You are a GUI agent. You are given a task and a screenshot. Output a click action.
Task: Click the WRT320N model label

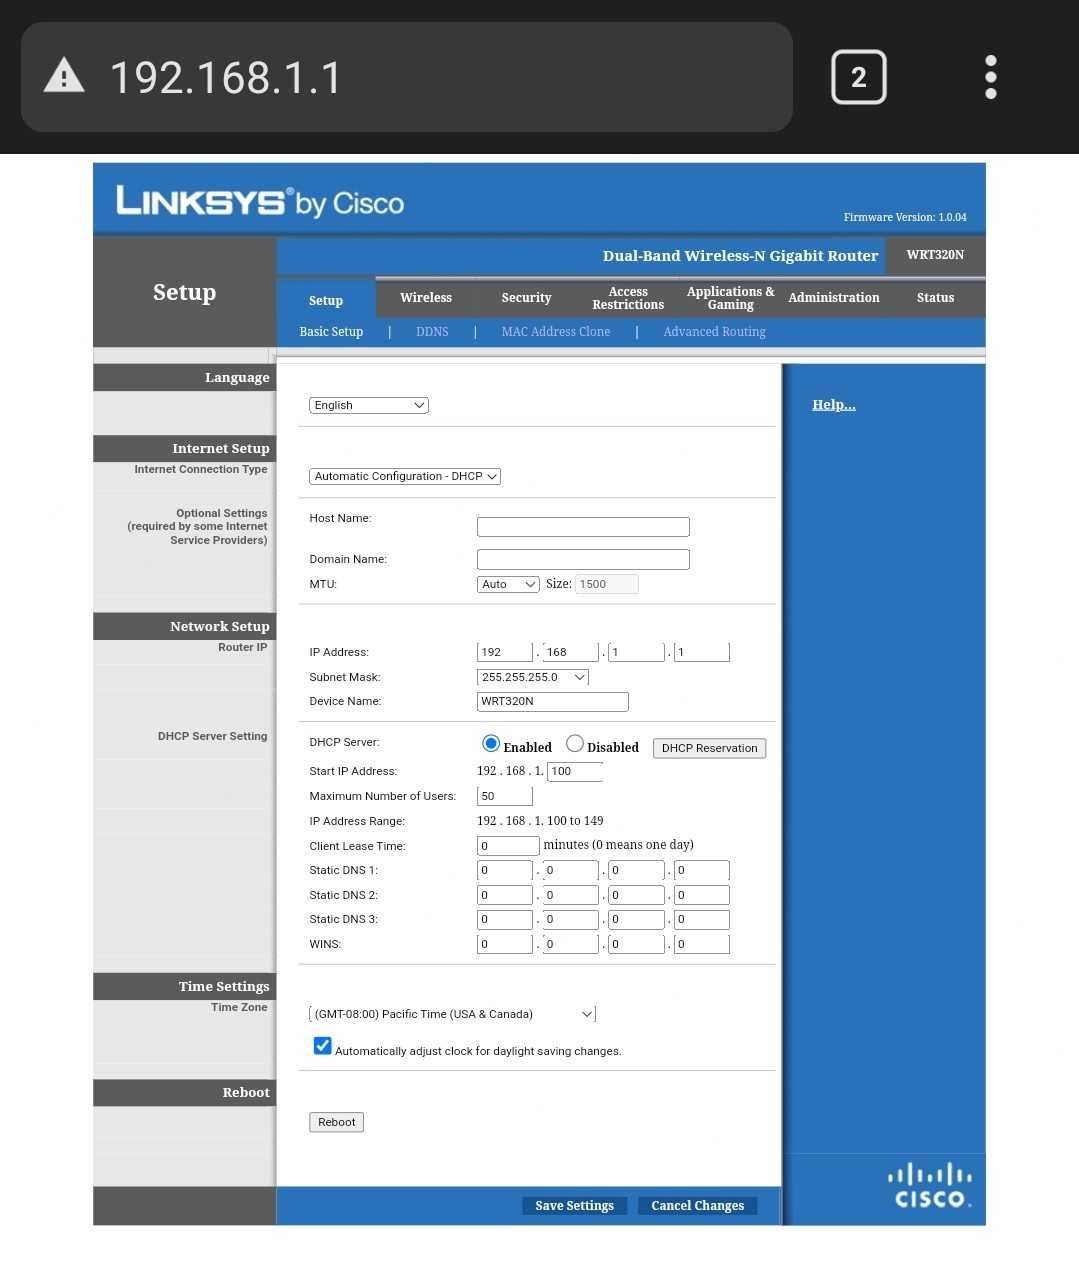click(935, 255)
